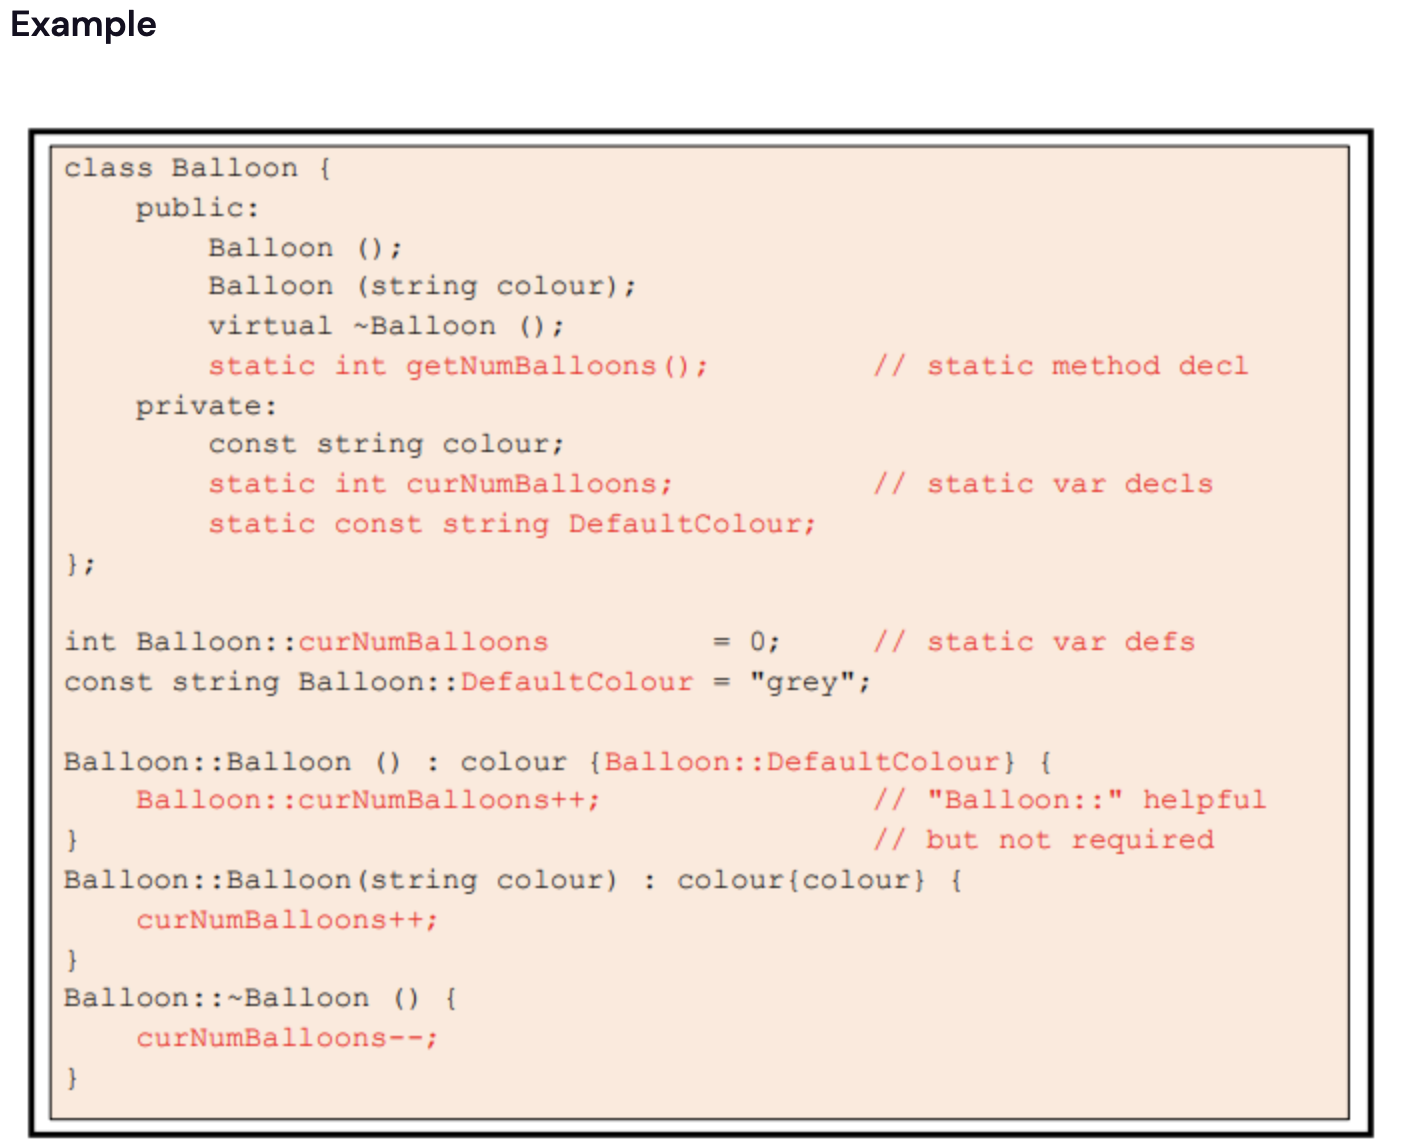Click the "public:" access specifier
This screenshot has height=1148, width=1414.
click(197, 208)
